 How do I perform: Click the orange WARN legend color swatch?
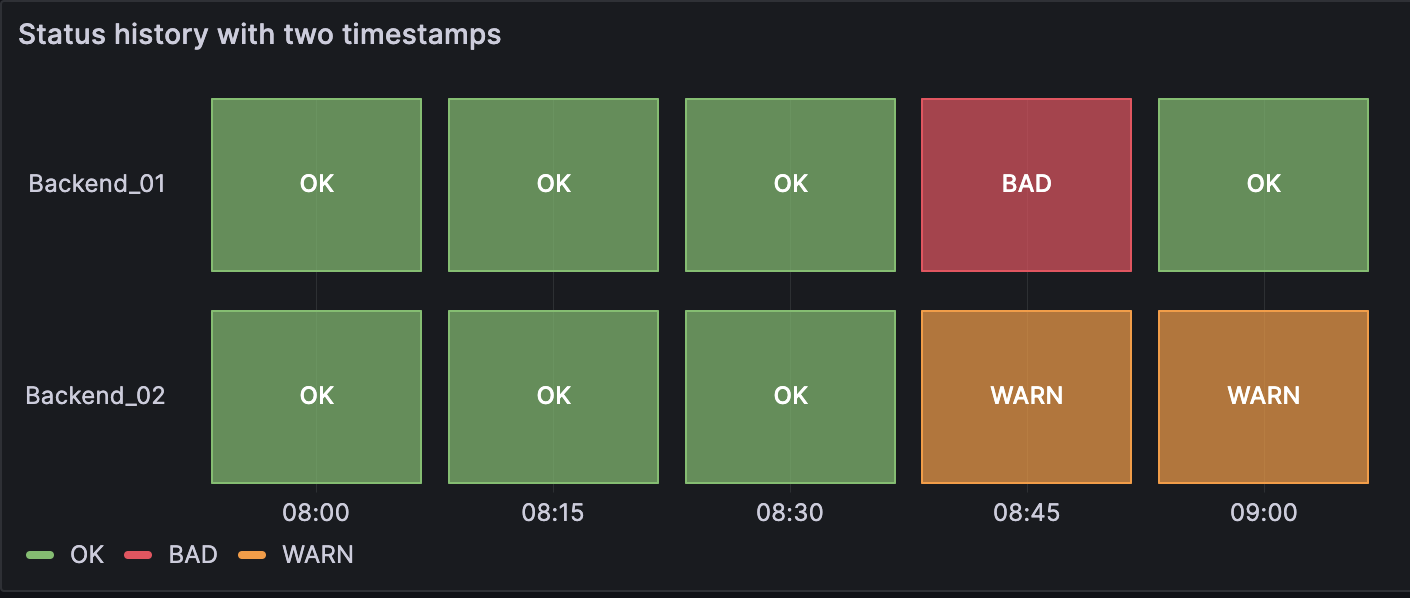(252, 555)
